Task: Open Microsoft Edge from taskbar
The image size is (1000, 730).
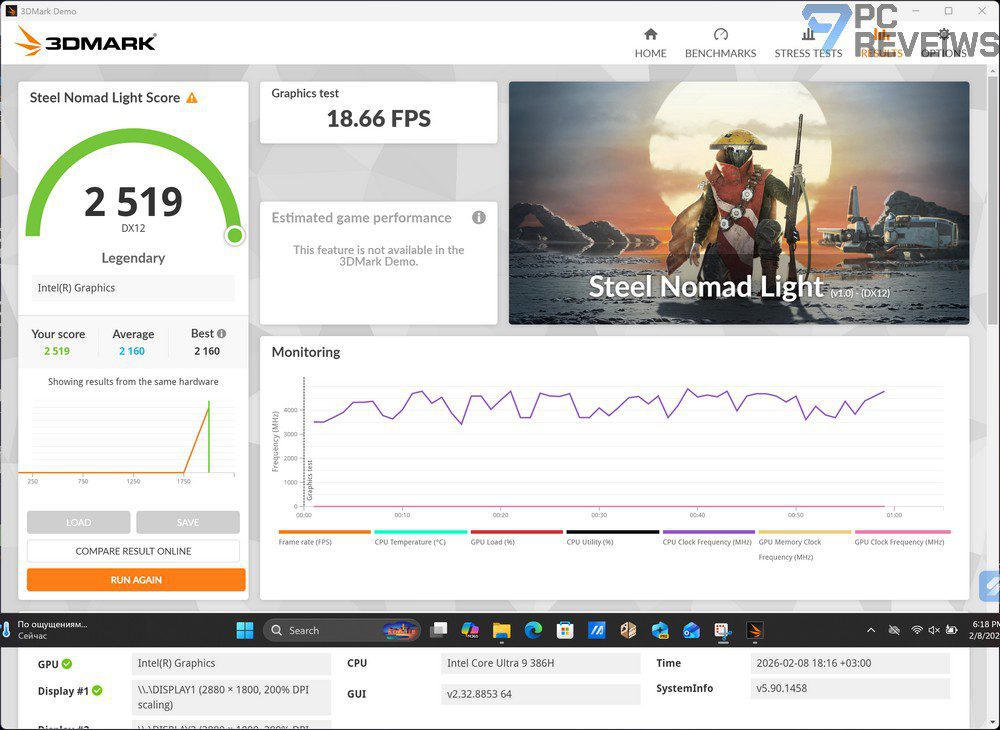Action: 533,631
